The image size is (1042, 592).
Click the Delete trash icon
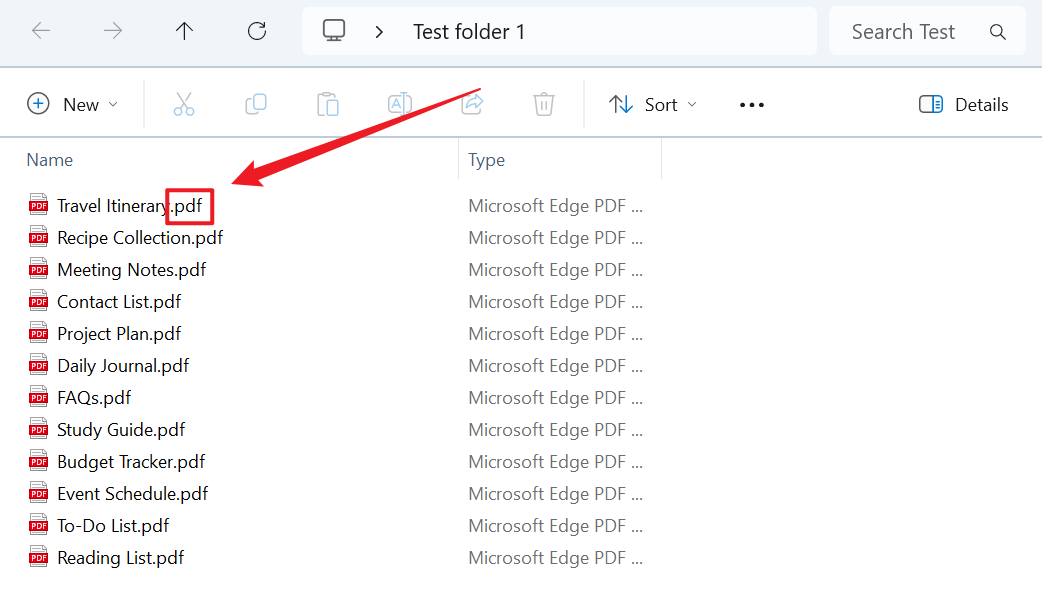pyautogui.click(x=544, y=104)
